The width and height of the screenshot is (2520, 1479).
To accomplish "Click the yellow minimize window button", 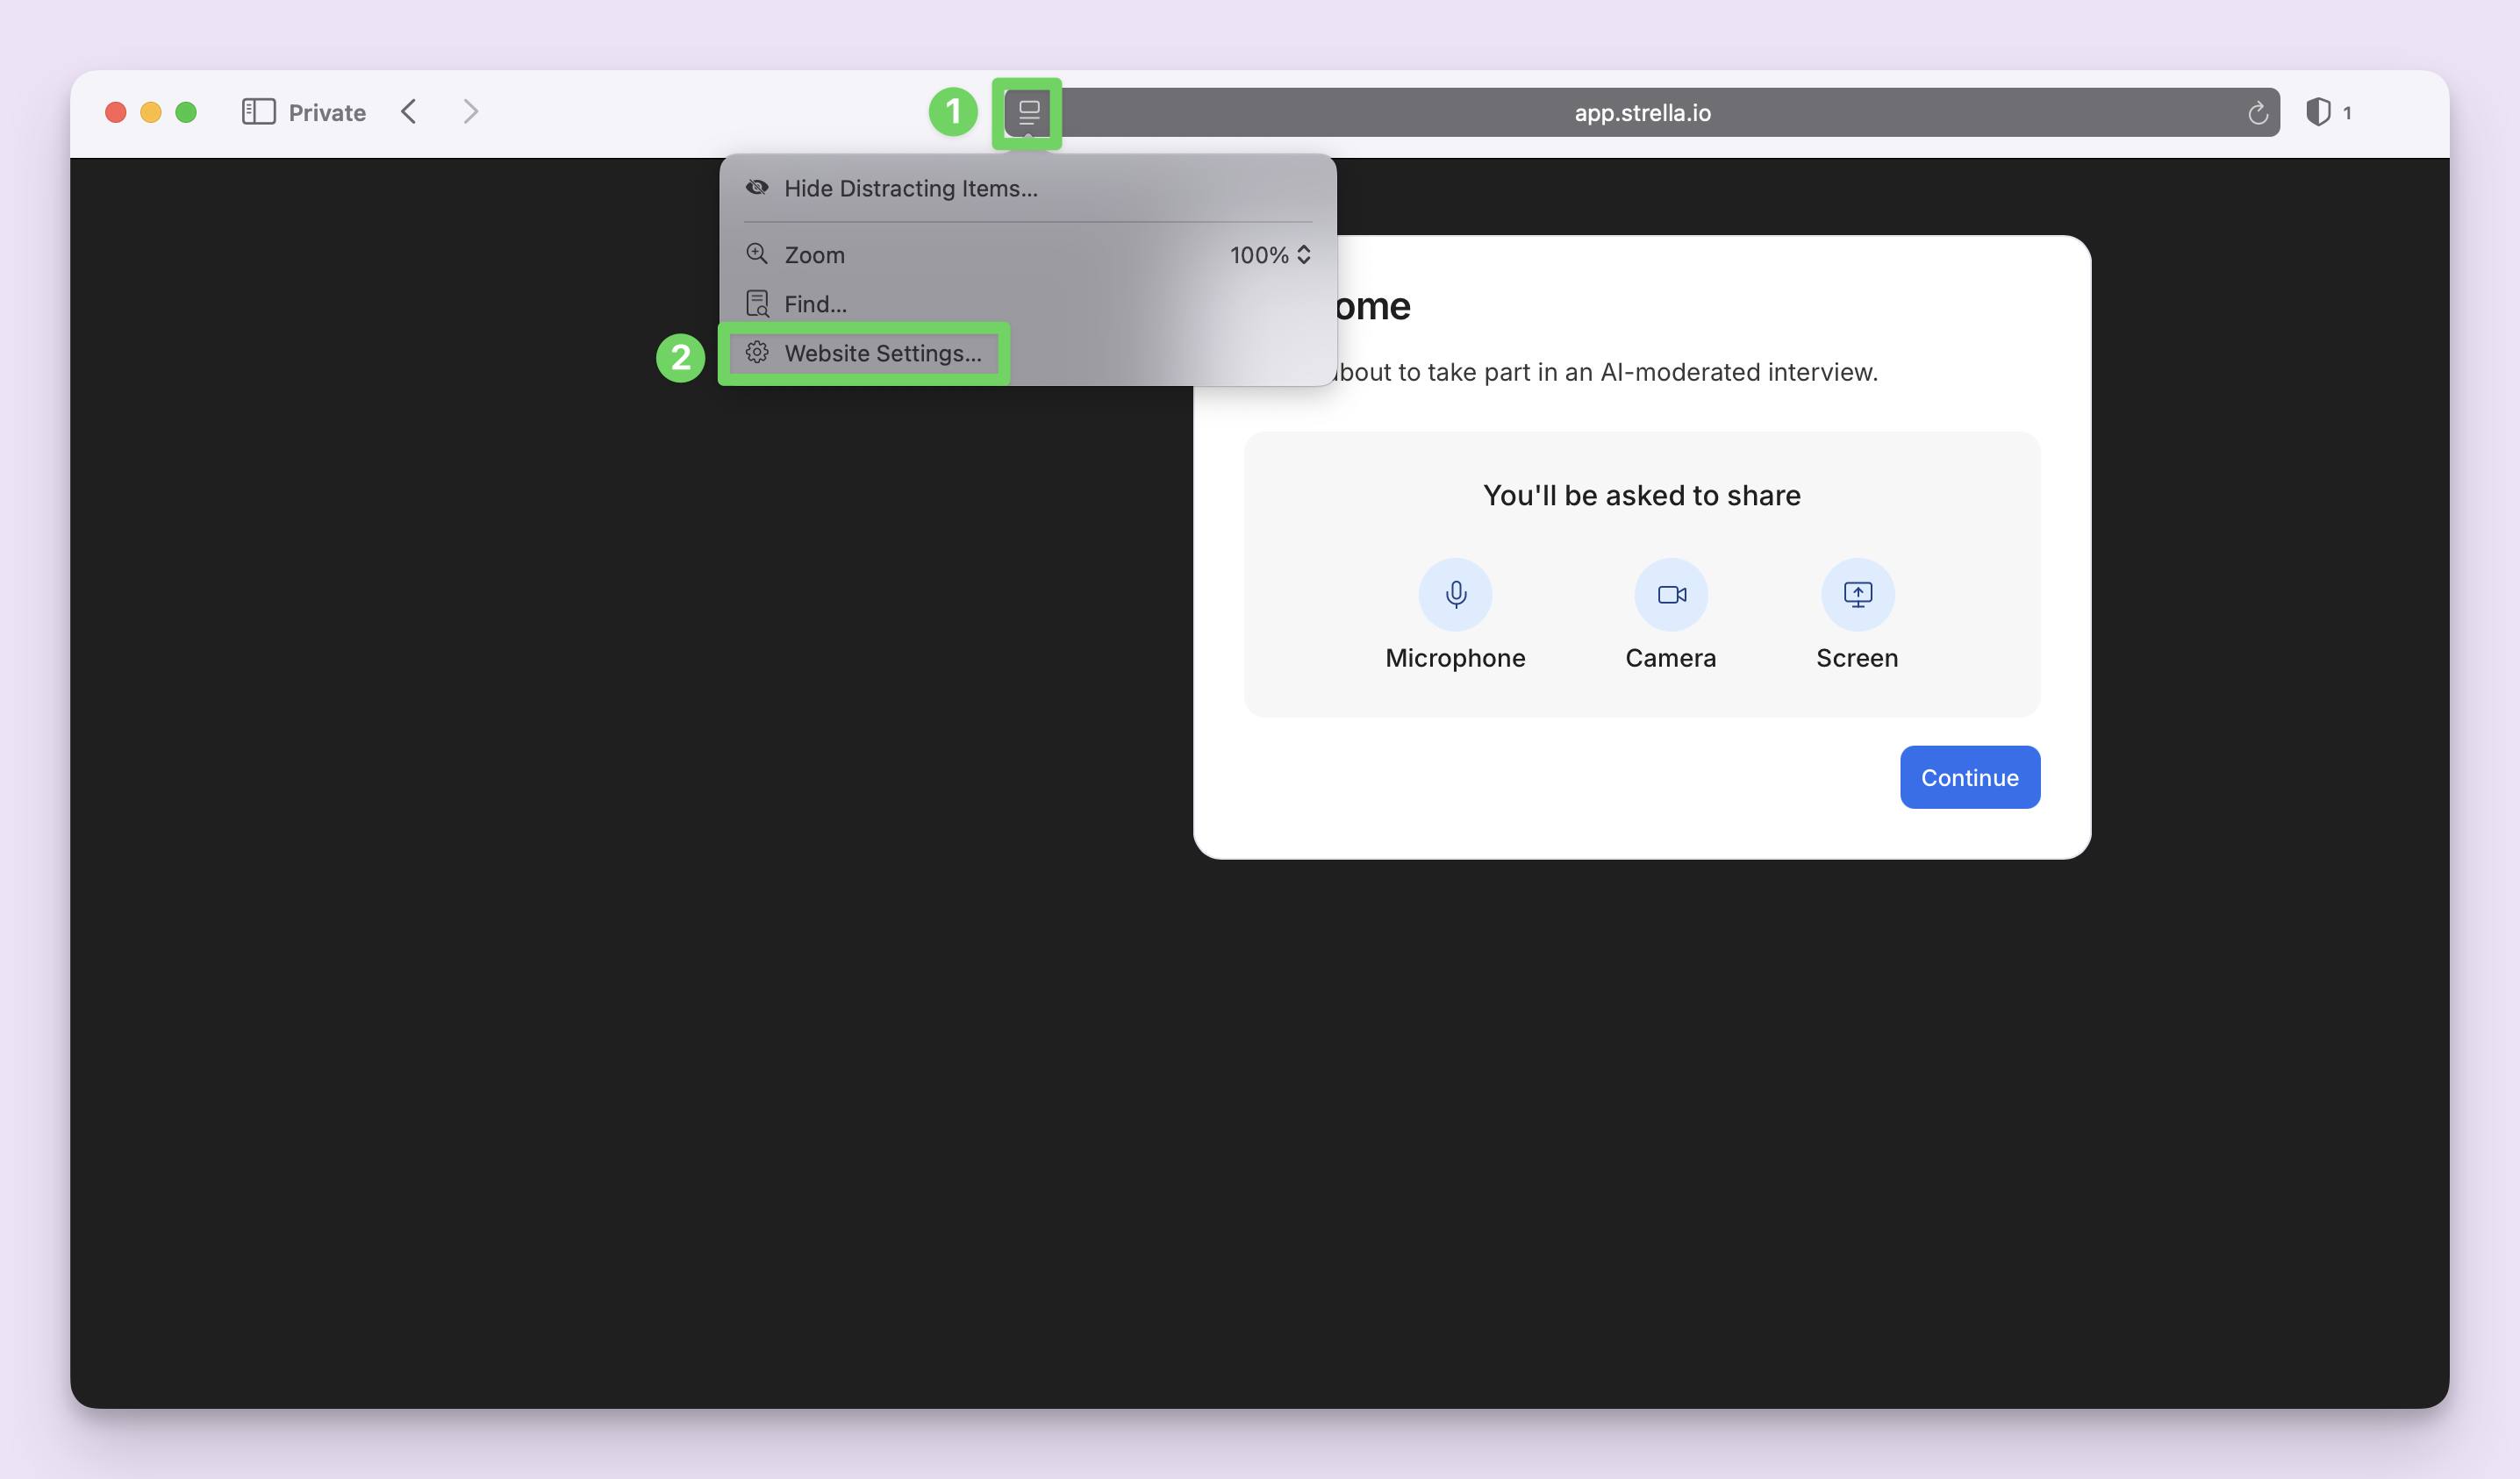I will pyautogui.click(x=151, y=112).
